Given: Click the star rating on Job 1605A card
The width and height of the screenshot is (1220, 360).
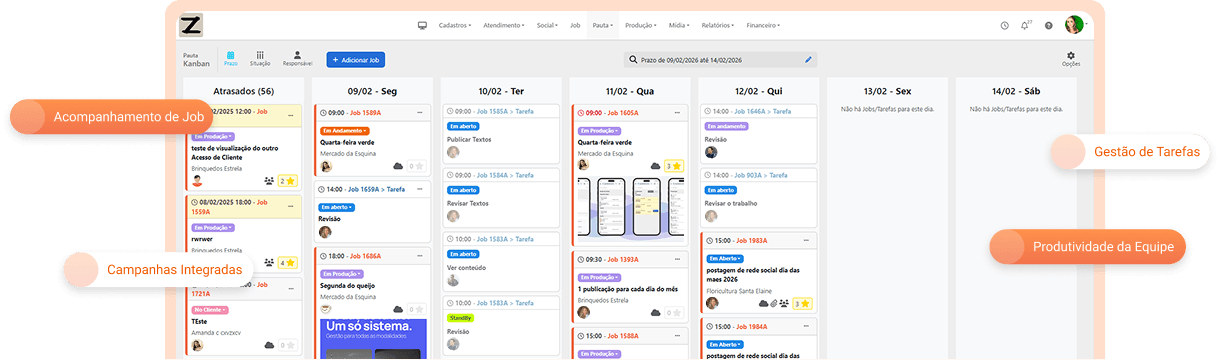Looking at the screenshot, I should 673,166.
